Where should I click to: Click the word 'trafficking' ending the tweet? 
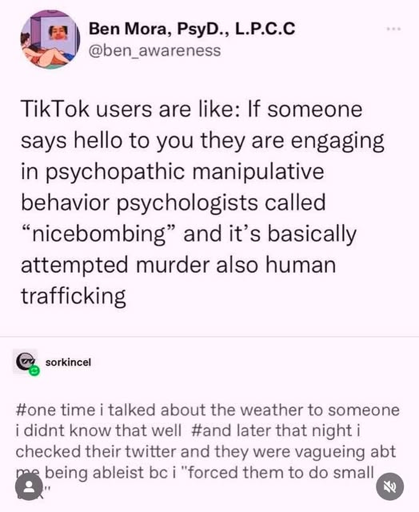[73, 296]
